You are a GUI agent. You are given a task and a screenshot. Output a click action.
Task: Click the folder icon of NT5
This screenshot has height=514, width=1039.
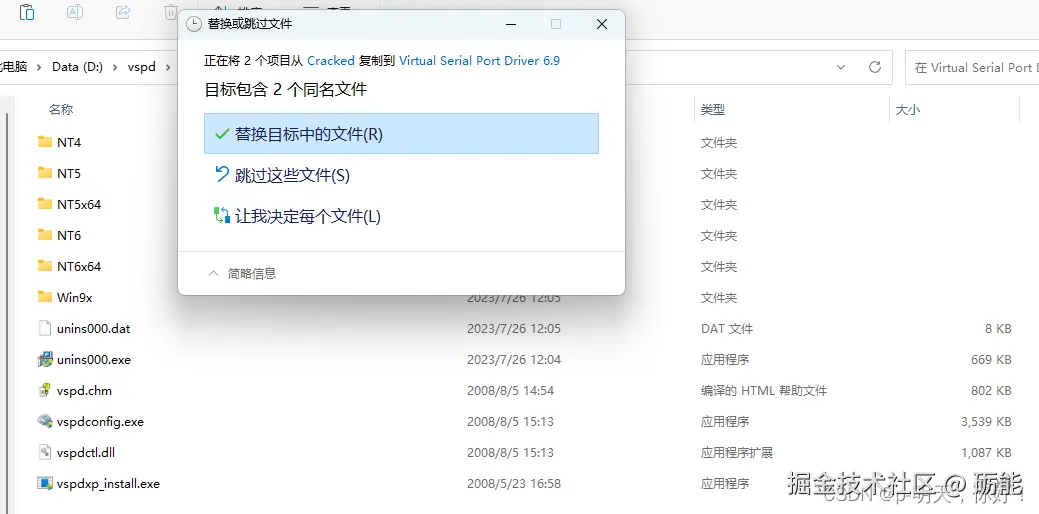point(45,173)
